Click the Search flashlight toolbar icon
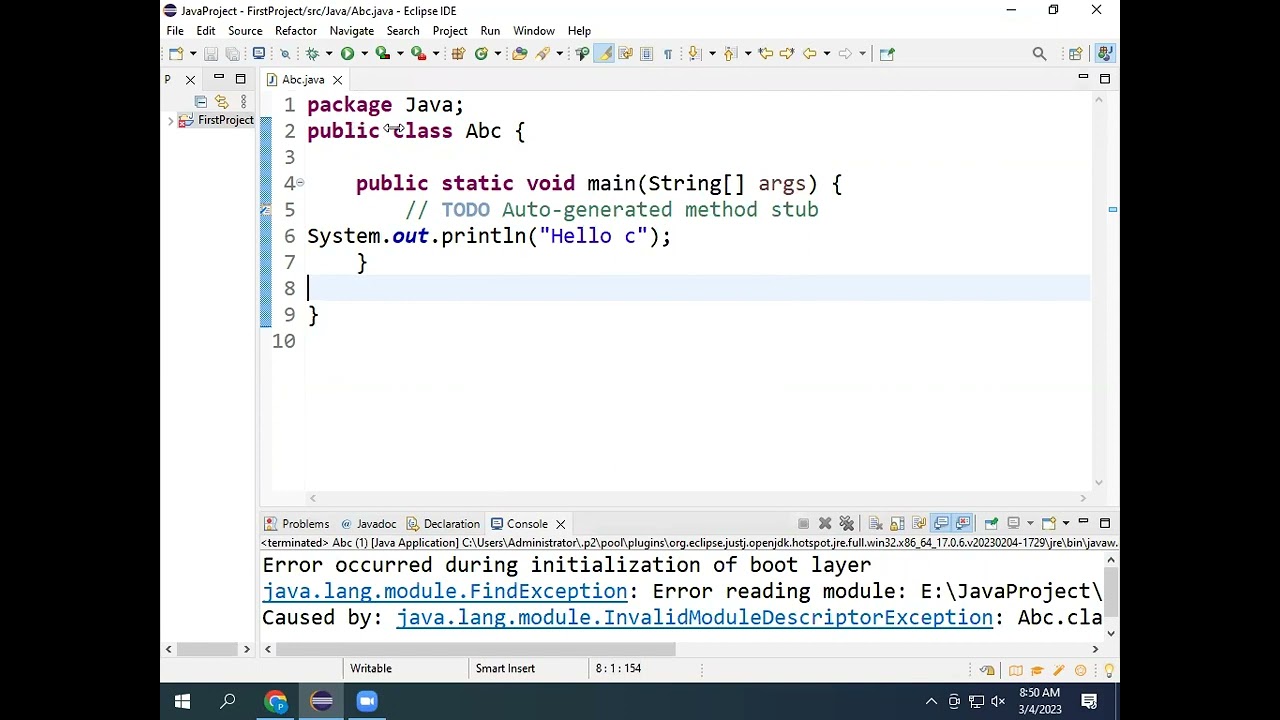This screenshot has height=720, width=1280. [x=543, y=54]
